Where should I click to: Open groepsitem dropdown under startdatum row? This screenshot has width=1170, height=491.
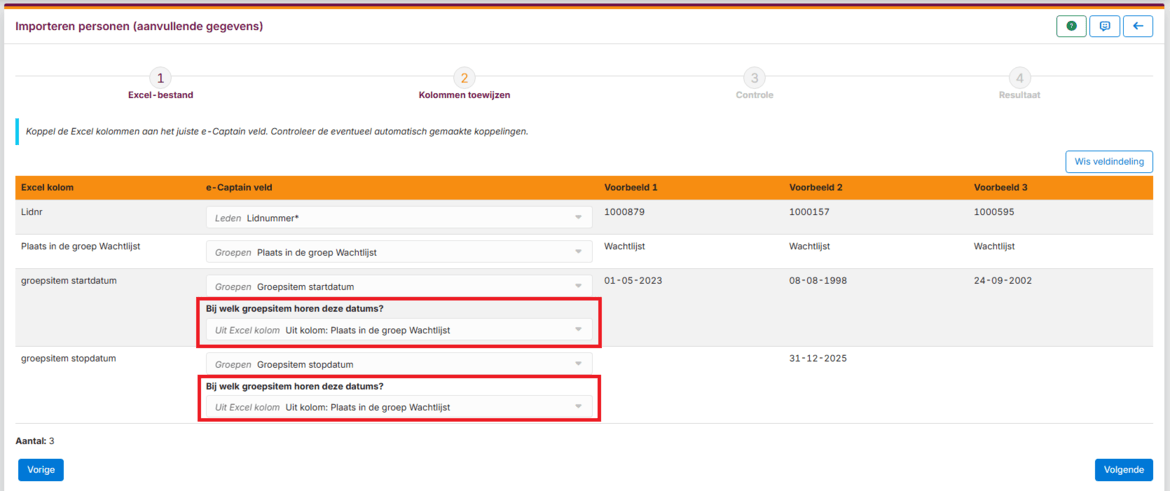click(399, 330)
